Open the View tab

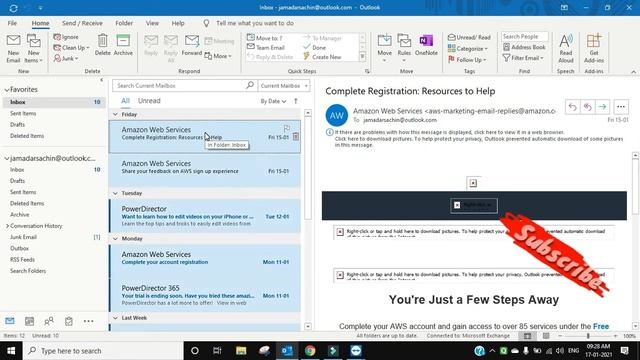pyautogui.click(x=152, y=23)
